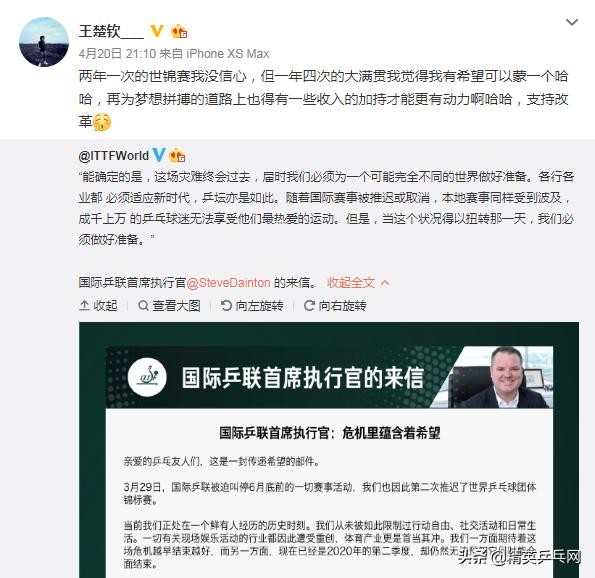Screen dimensions: 595x578
Task: Rotate the image left with 向左旋转
Action: pos(252,306)
